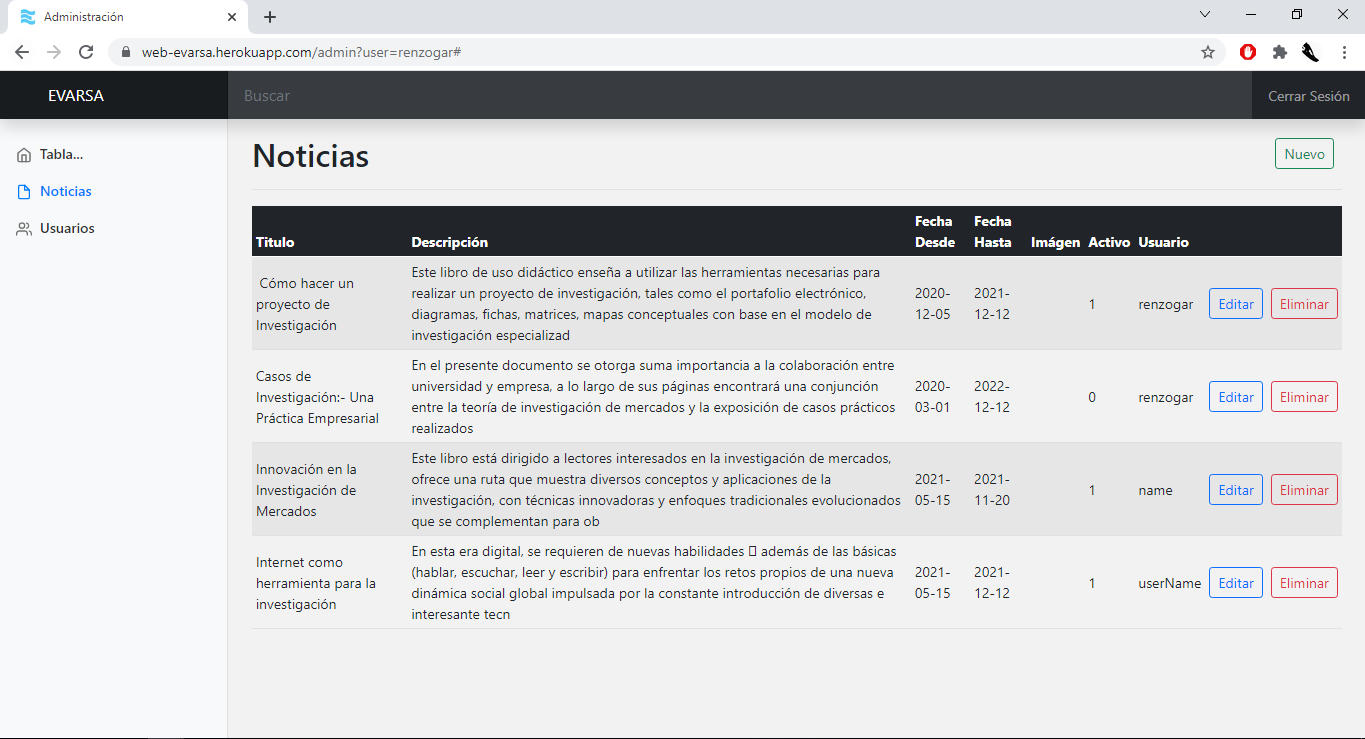Open the Noticias sidebar item
1365x739 pixels.
66,191
